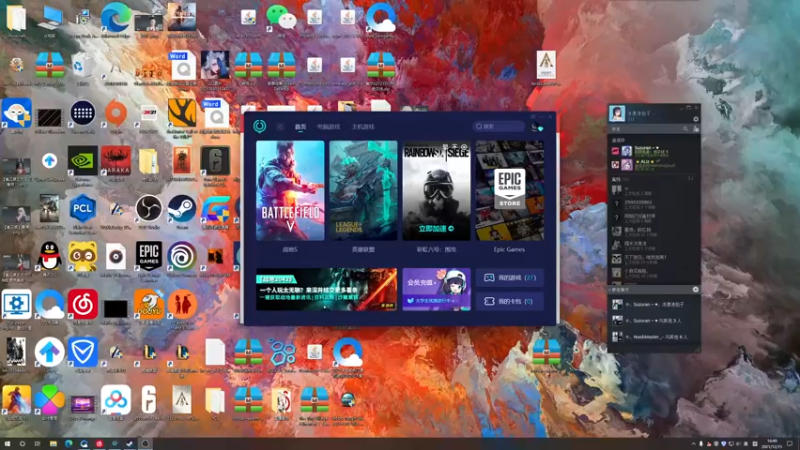Image resolution: width=800 pixels, height=450 pixels.
Task: Select the yellow raccoon app icon
Action: point(83,259)
